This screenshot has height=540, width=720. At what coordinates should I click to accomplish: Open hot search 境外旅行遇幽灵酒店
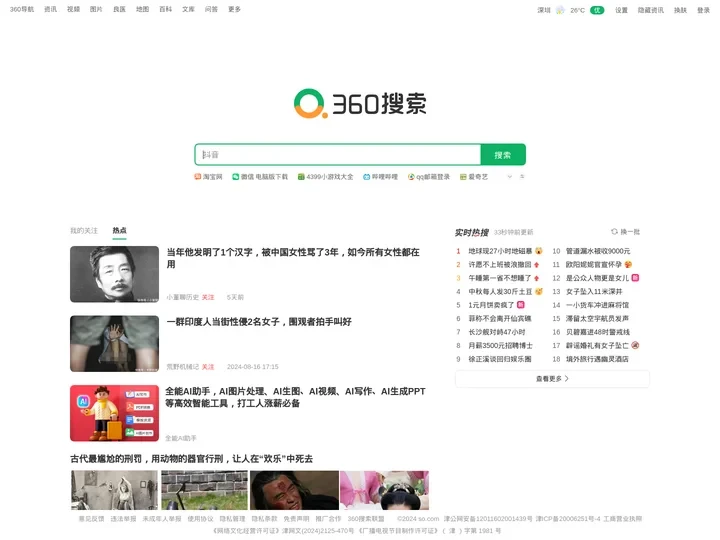[x=597, y=359]
